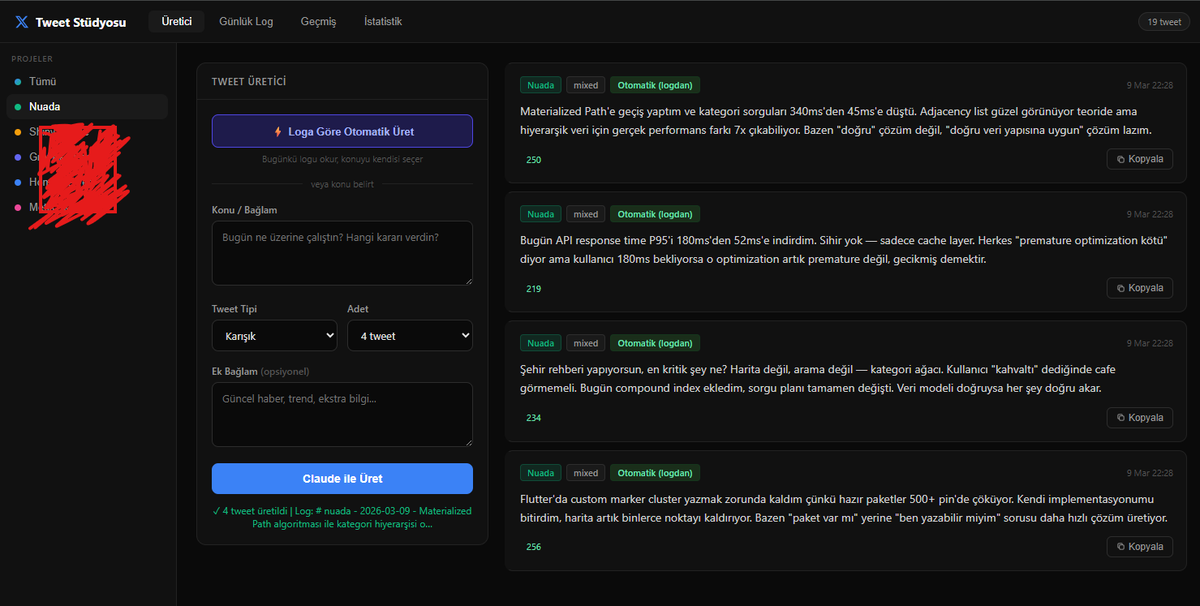Open the Günlük Log tab
The width and height of the screenshot is (1200, 606).
point(246,21)
